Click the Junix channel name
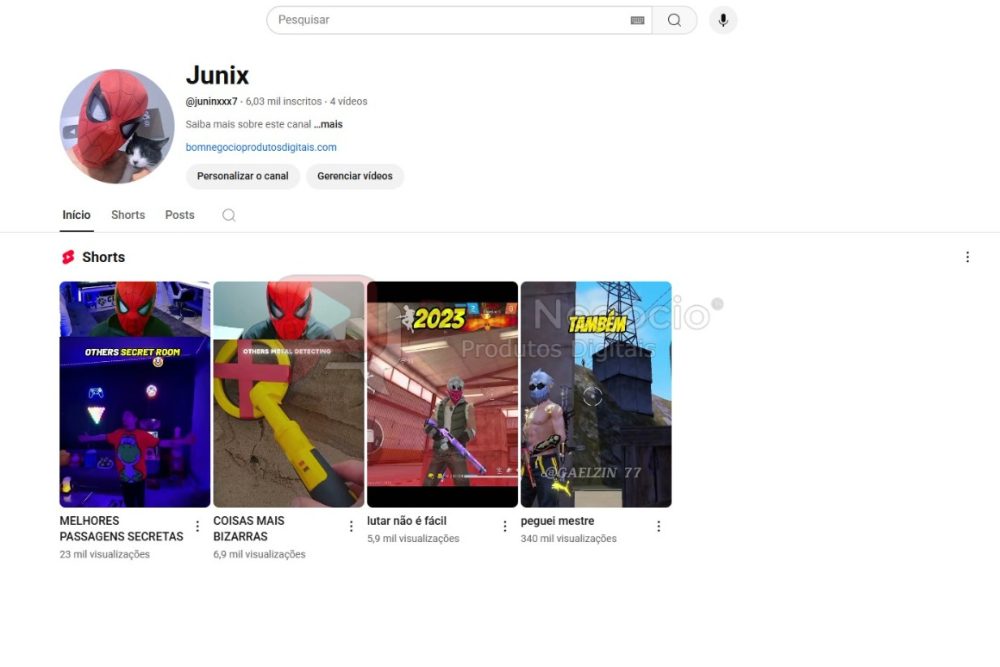This screenshot has width=1000, height=667. pos(217,75)
